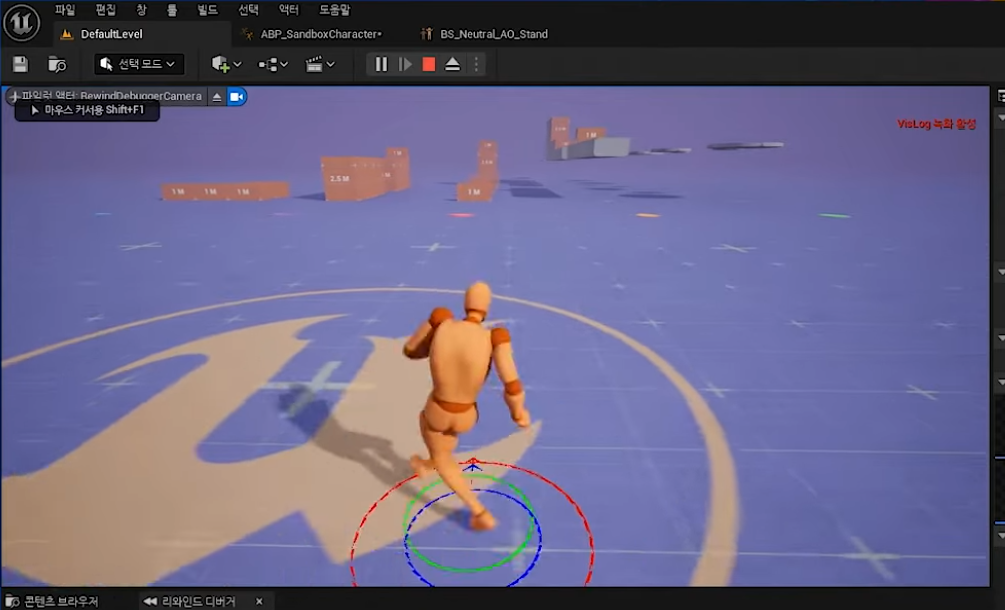Screen dimensions: 1005x610
Task: Eject from the player controller
Action: pos(453,64)
